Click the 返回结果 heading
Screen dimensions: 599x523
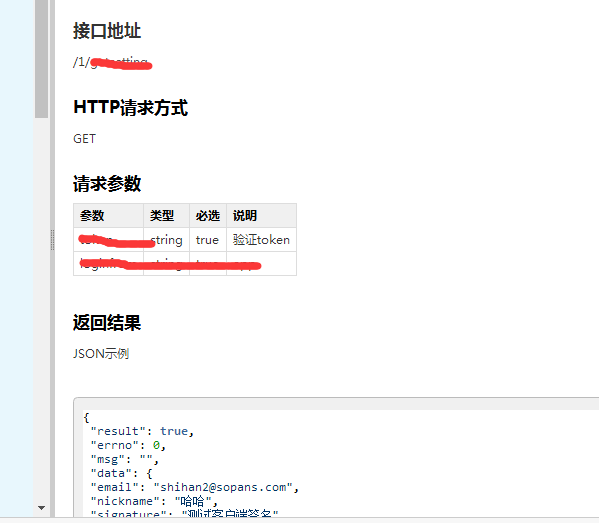pos(107,323)
